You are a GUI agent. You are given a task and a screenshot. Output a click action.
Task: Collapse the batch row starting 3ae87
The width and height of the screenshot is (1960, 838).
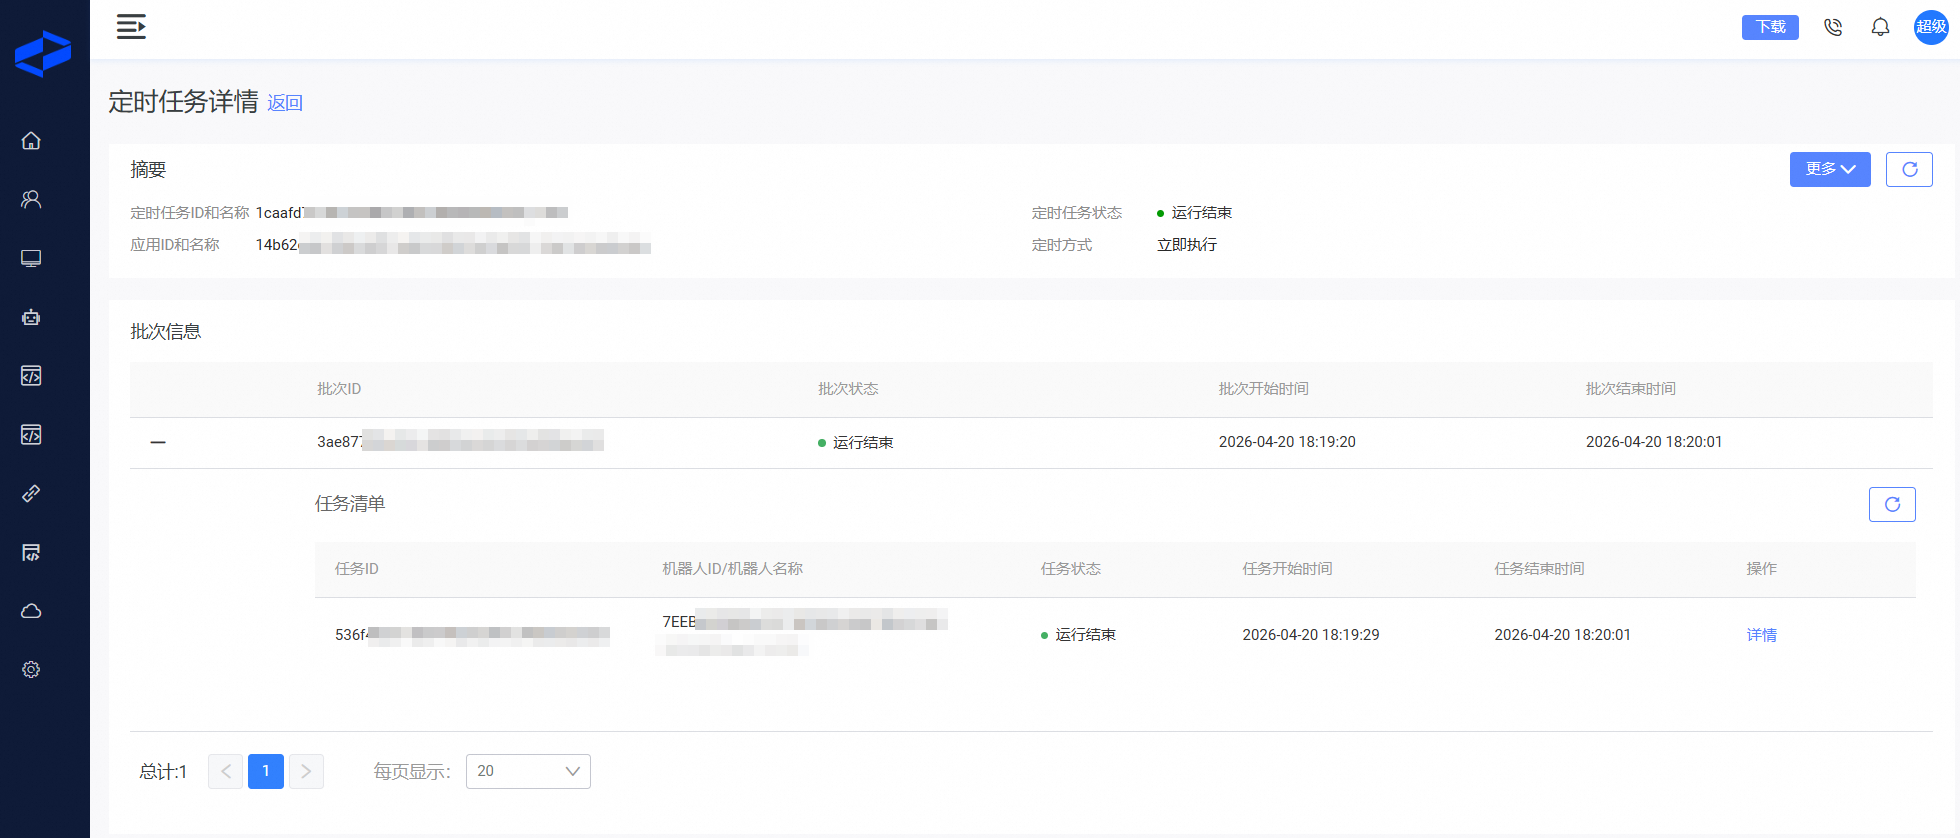coord(158,442)
